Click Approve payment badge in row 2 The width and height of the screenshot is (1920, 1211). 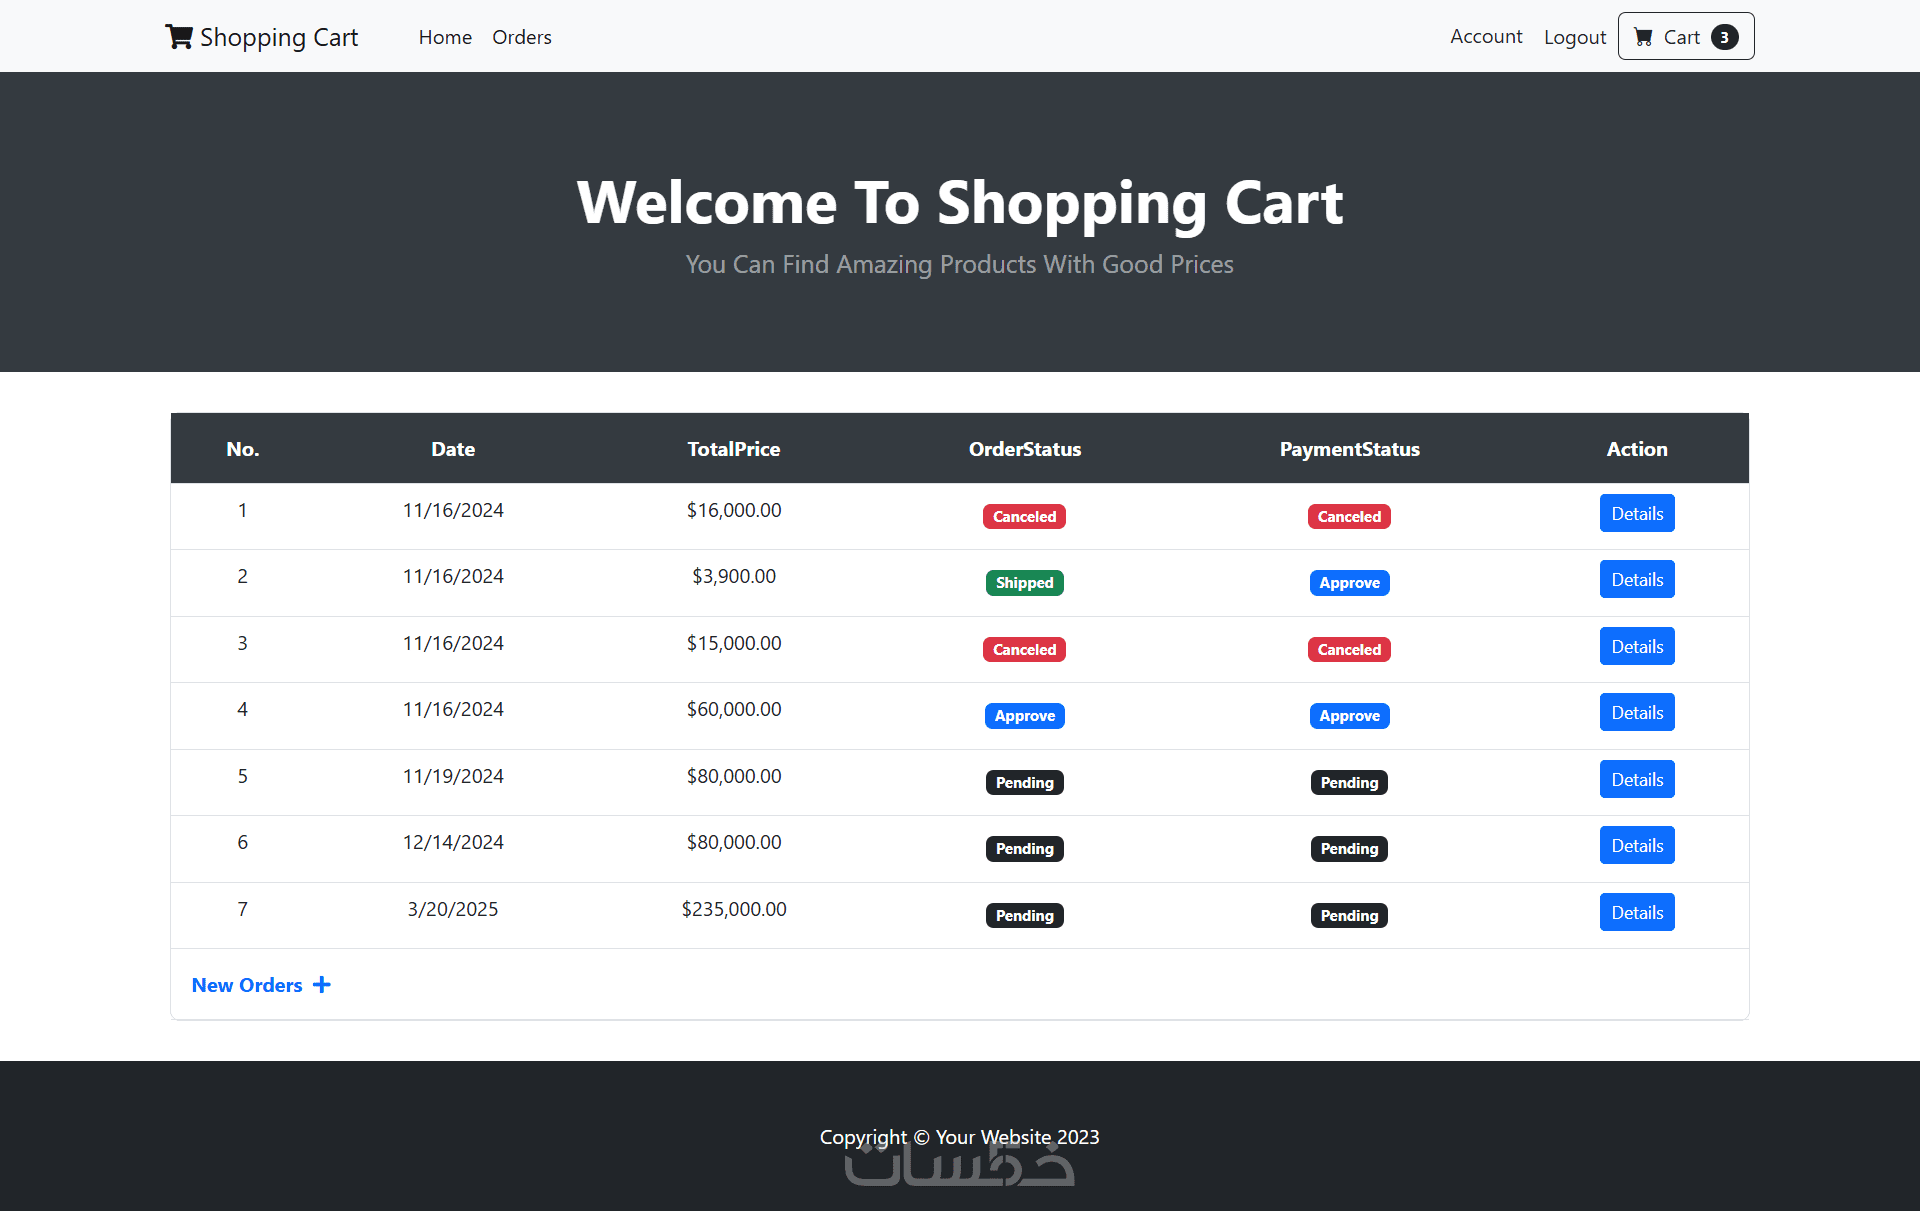[1349, 583]
